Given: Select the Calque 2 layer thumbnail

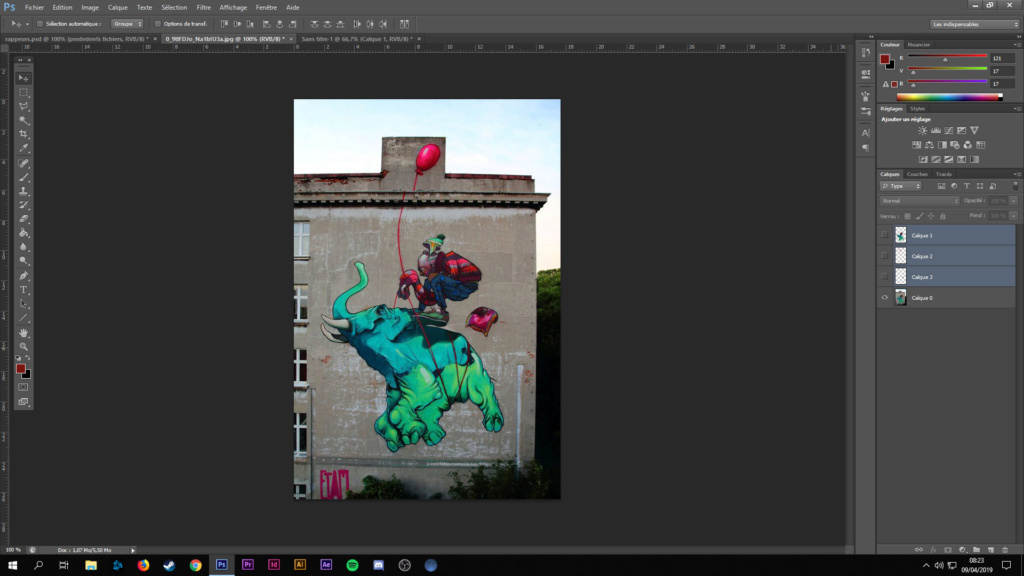Looking at the screenshot, I should coord(901,256).
